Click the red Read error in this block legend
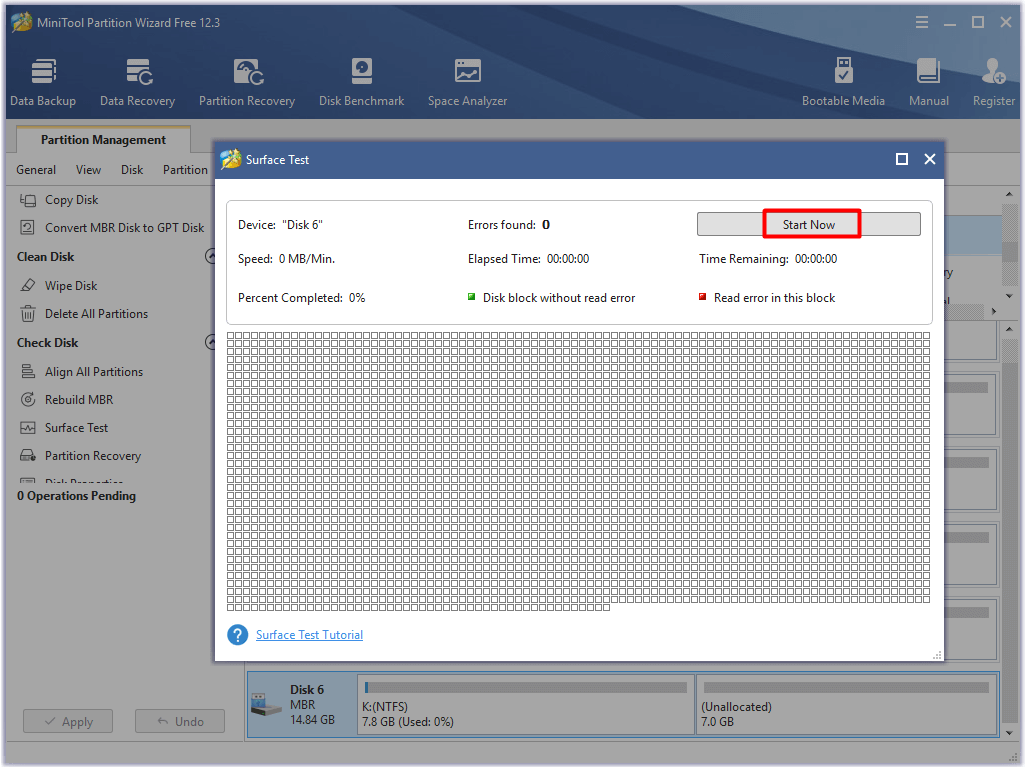 coord(767,298)
